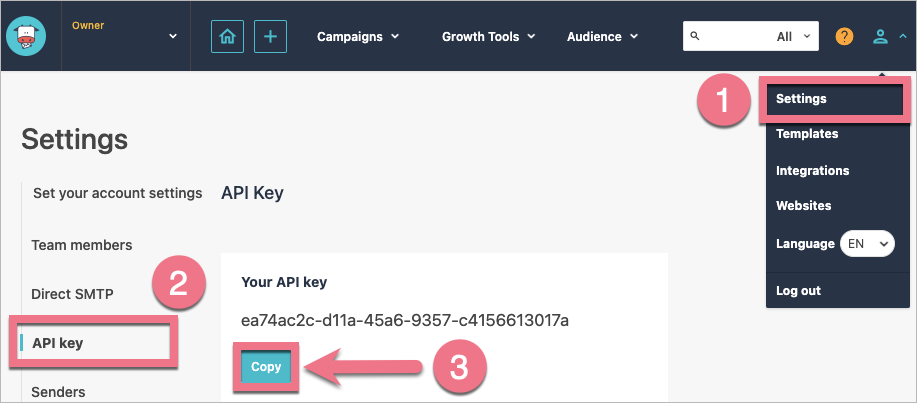
Task: Copy the API key
Action: tap(266, 367)
